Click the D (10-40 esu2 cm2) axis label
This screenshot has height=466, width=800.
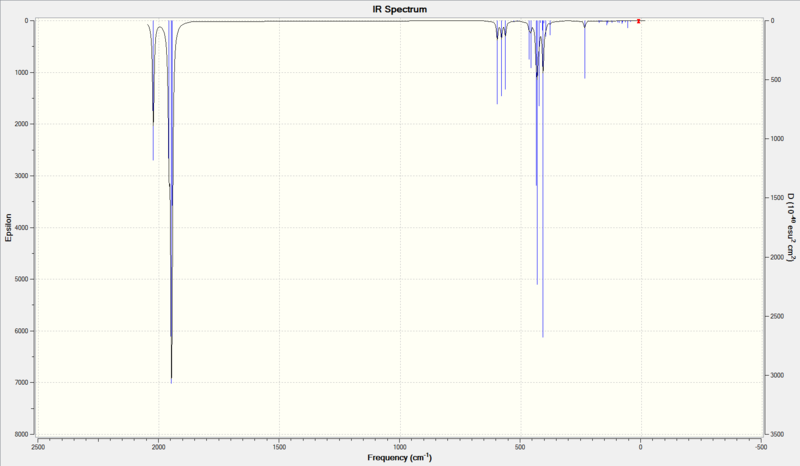click(x=790, y=228)
